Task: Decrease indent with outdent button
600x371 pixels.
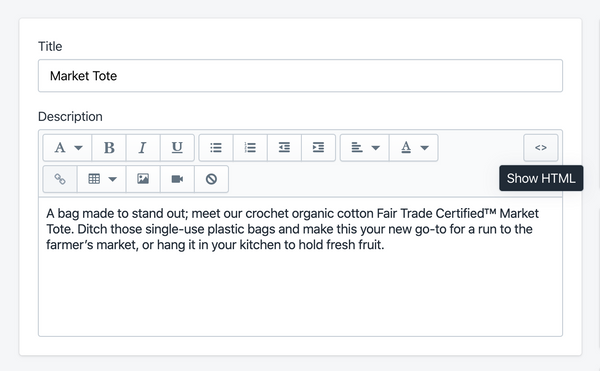Action: click(284, 148)
